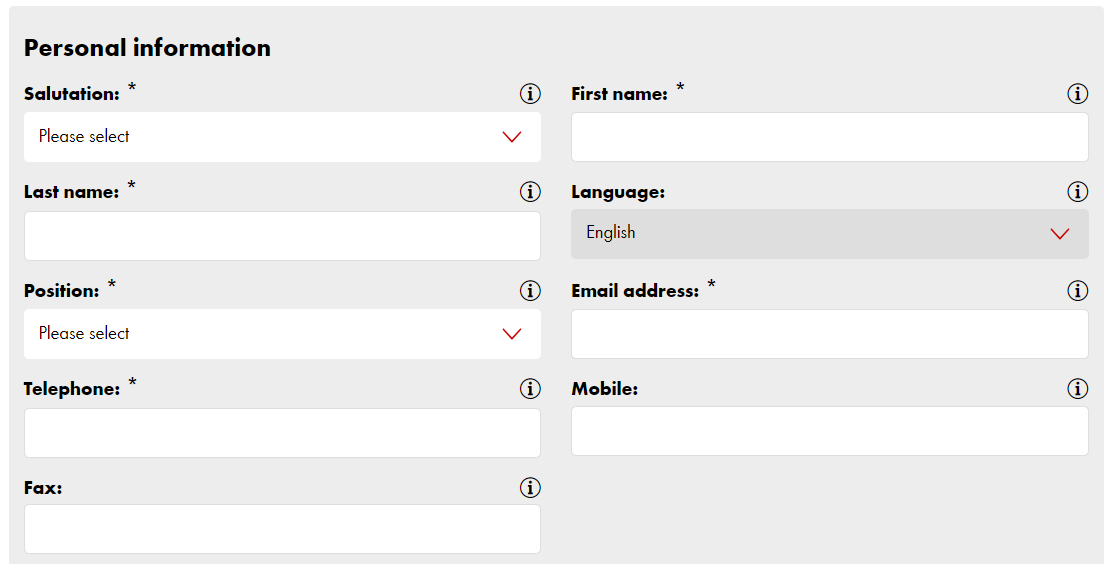Click the info icon next to Position
The image size is (1112, 564).
pyautogui.click(x=530, y=290)
